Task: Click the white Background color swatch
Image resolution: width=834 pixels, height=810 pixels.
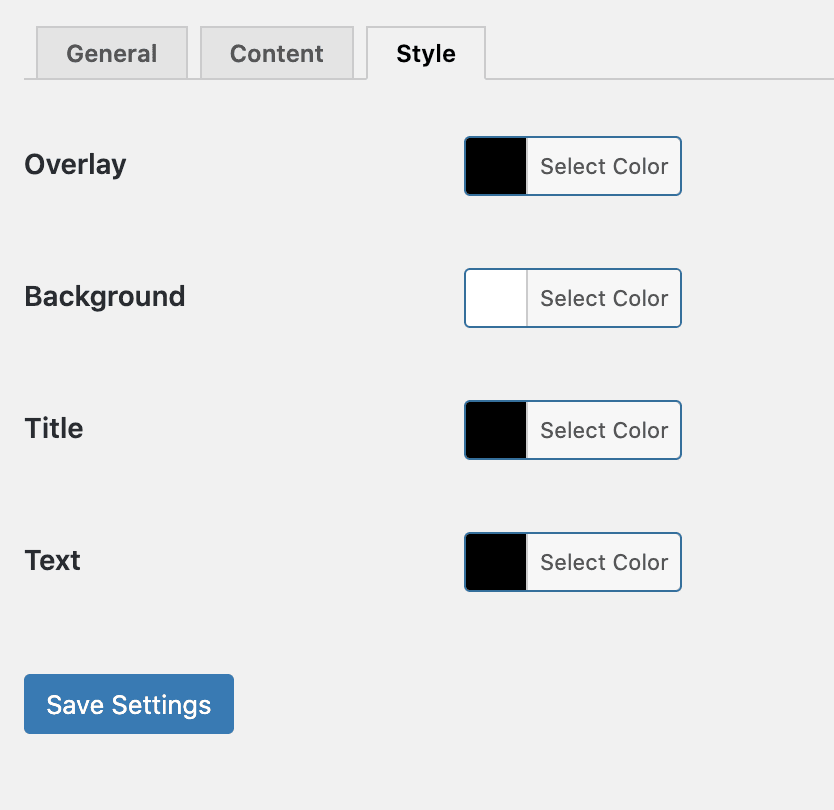Action: point(496,298)
